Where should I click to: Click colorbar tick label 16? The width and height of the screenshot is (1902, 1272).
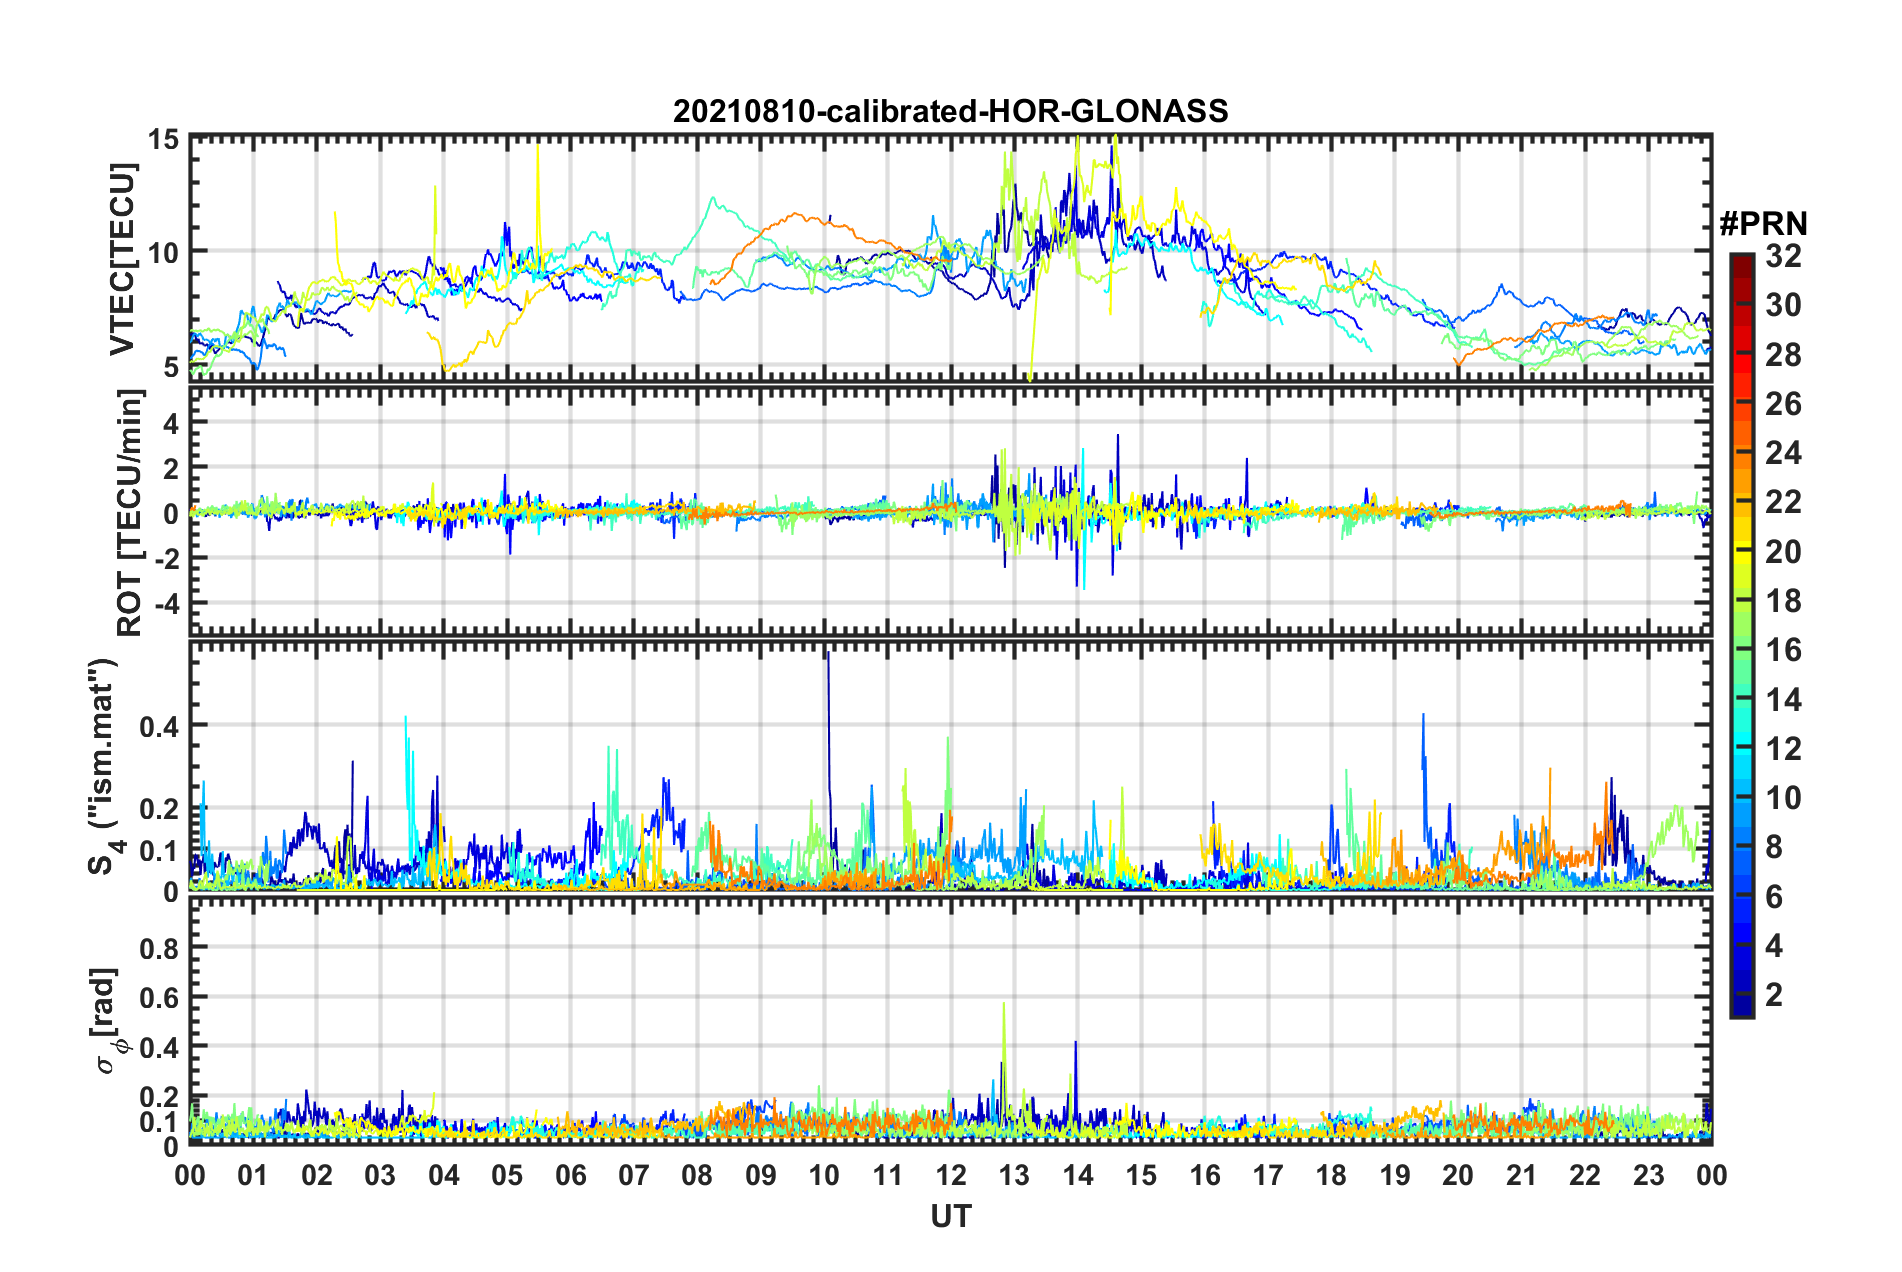point(1783,650)
